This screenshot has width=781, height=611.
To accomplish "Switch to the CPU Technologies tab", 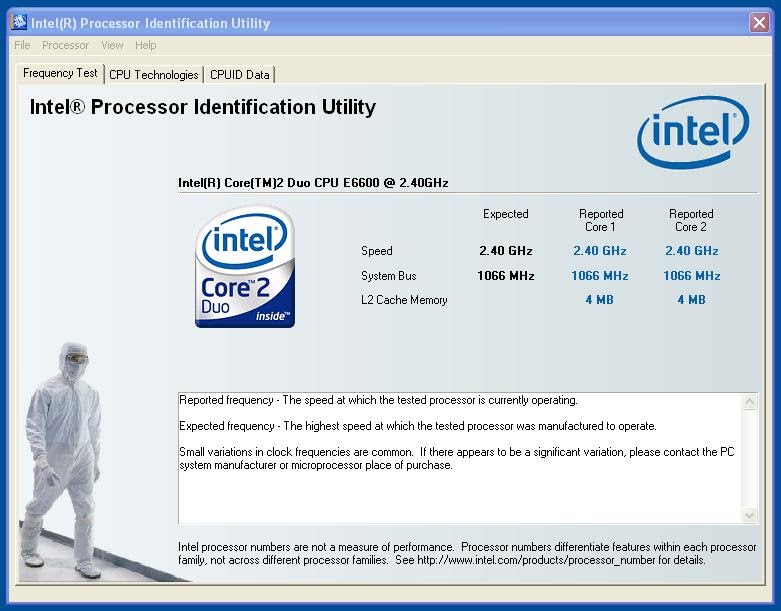I will point(153,75).
